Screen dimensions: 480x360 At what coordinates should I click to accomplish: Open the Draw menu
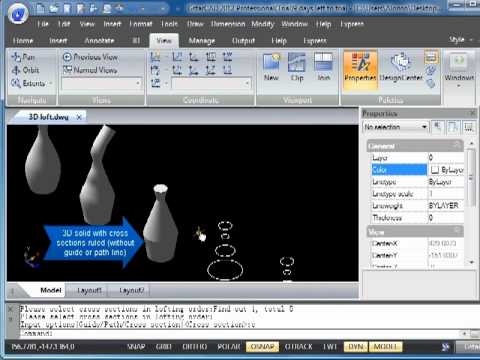(195, 24)
